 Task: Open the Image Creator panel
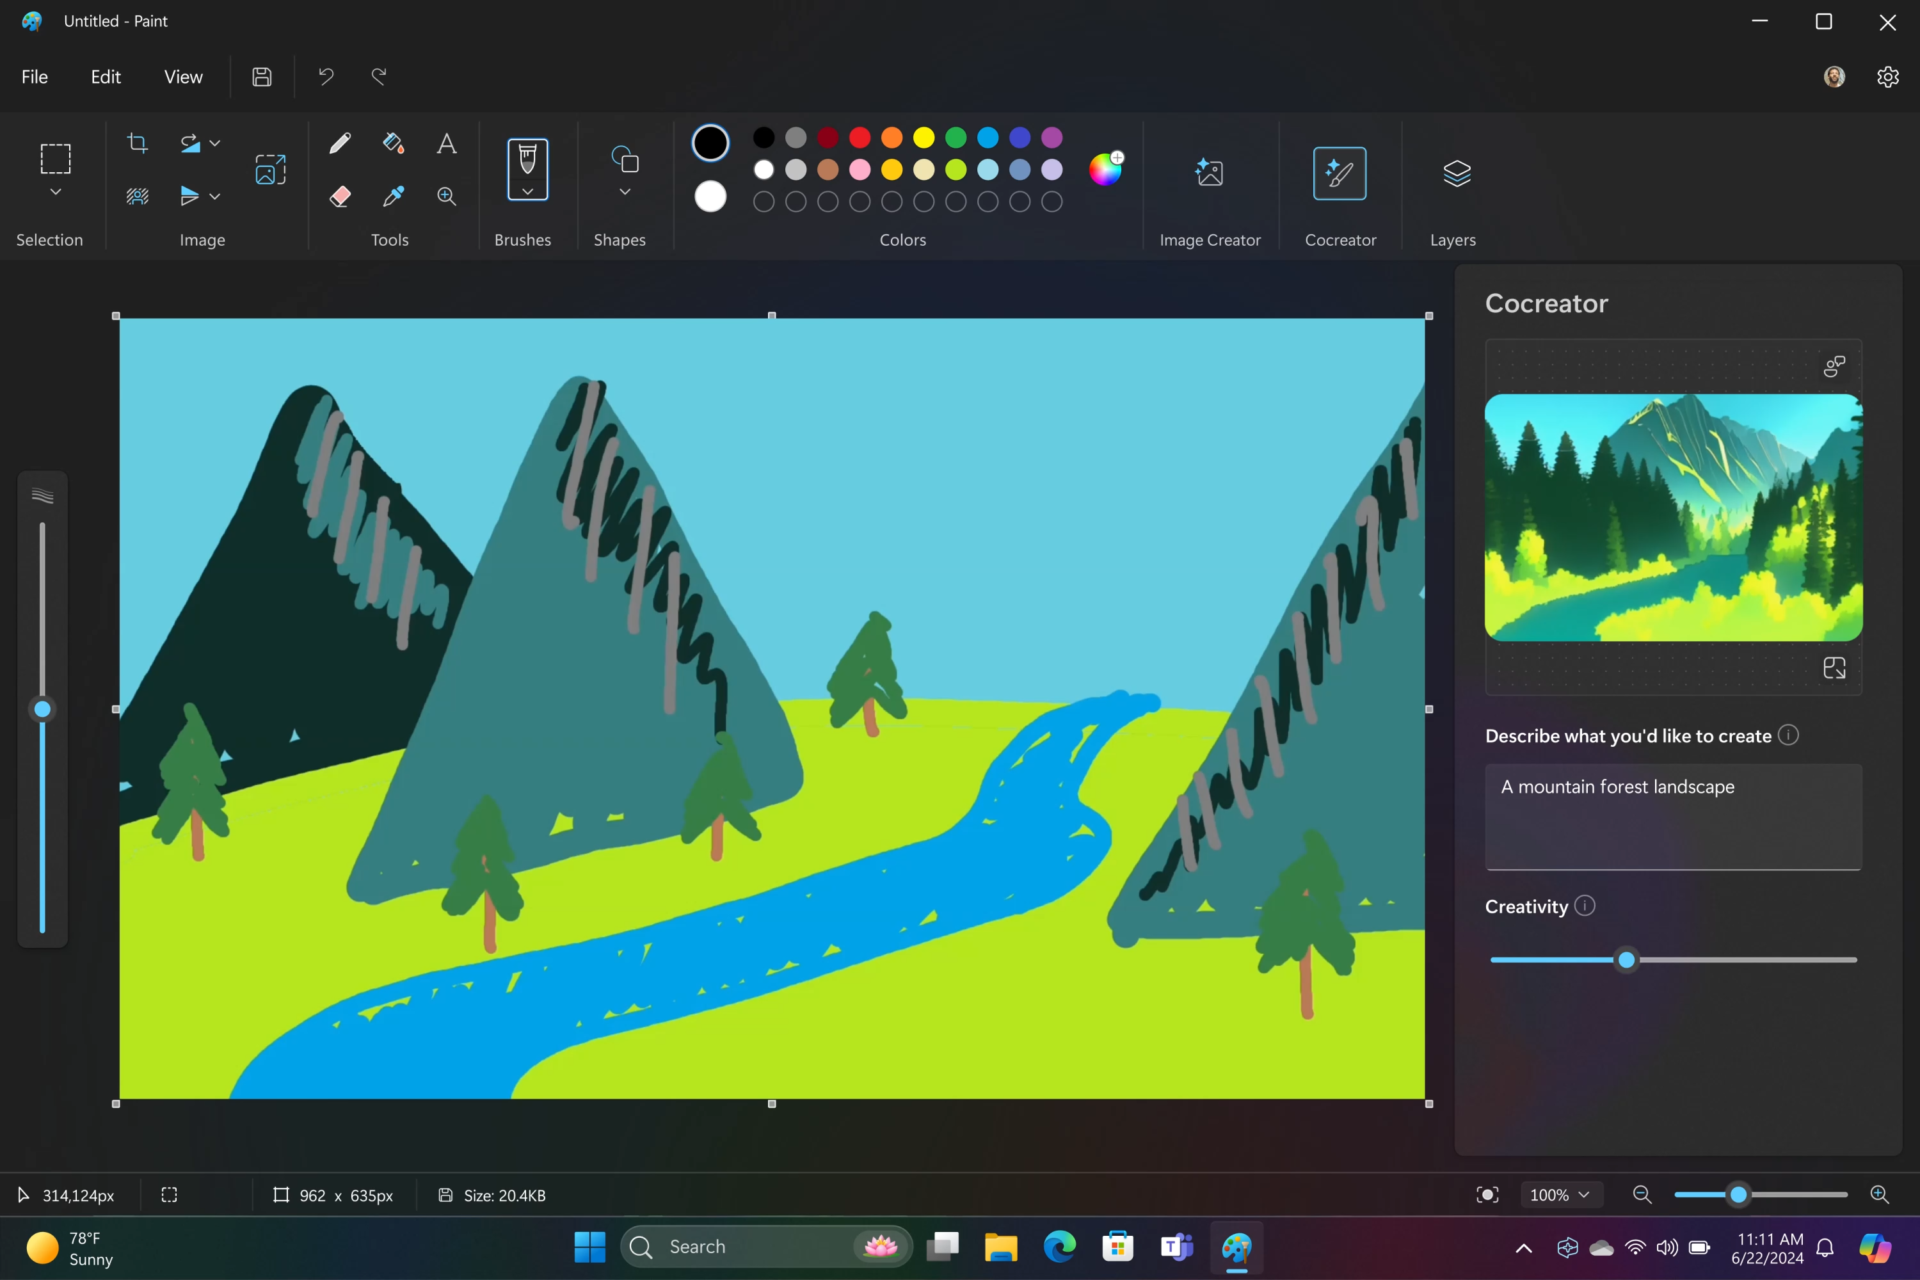[x=1209, y=174]
